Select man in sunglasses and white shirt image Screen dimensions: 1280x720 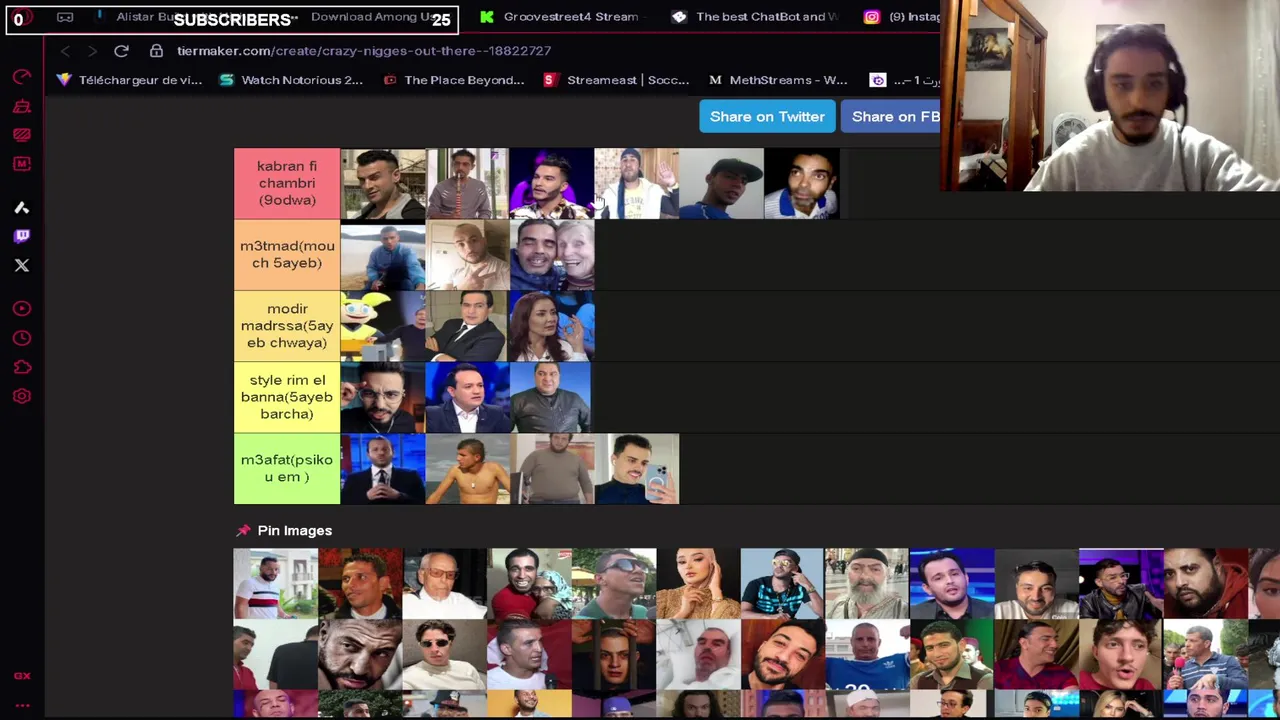pos(445,655)
